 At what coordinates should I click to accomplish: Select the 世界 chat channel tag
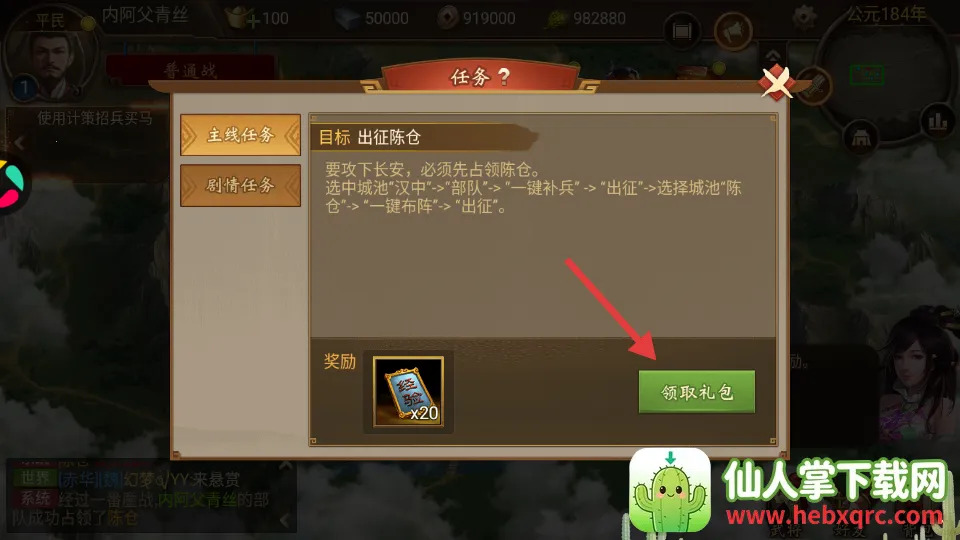point(35,478)
